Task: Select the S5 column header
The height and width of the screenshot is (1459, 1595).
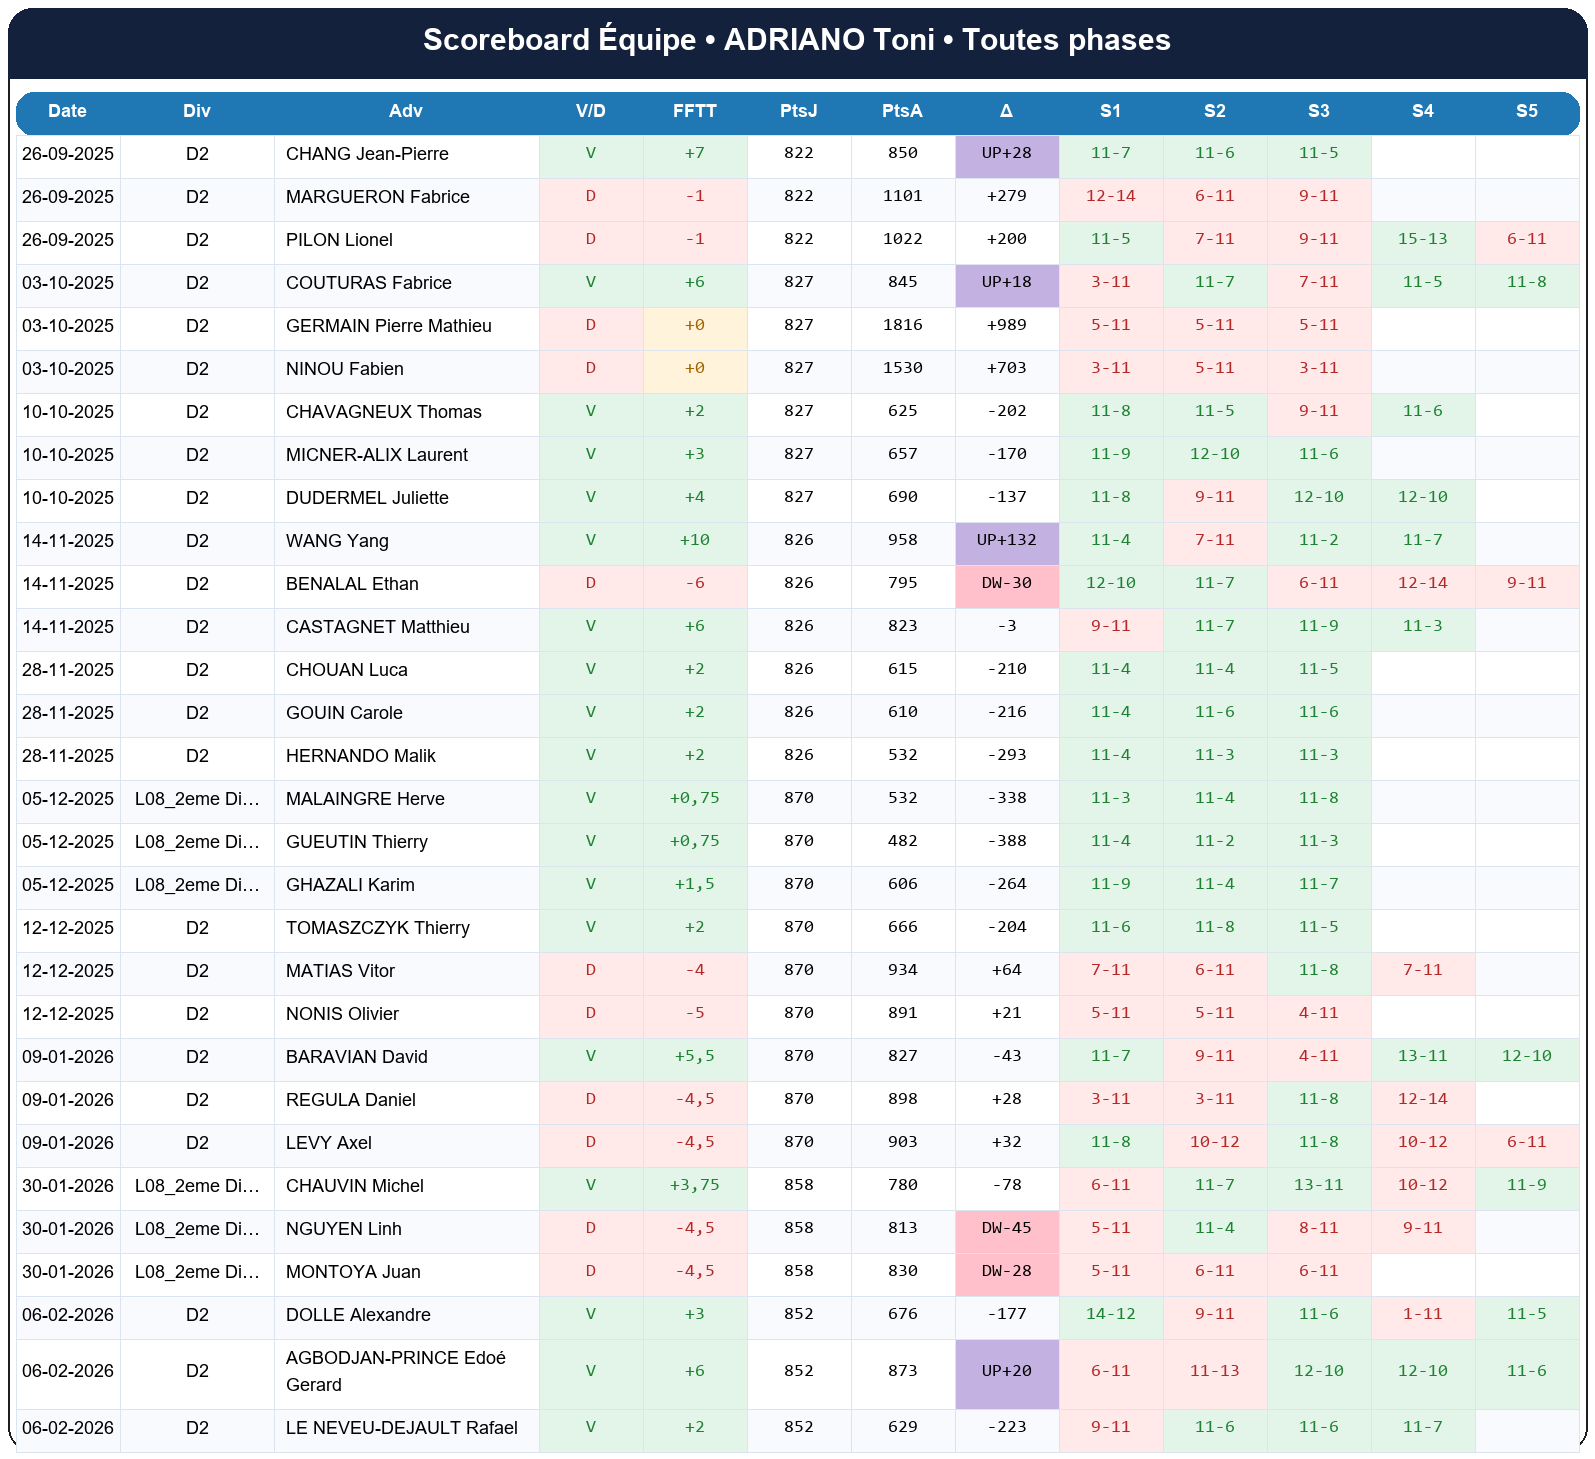Action: coord(1527,111)
